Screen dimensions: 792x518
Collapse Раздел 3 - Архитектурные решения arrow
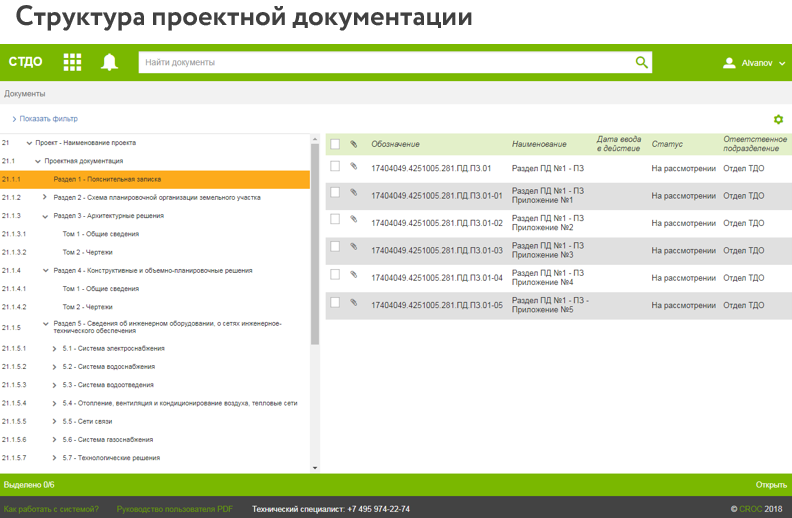(45, 216)
